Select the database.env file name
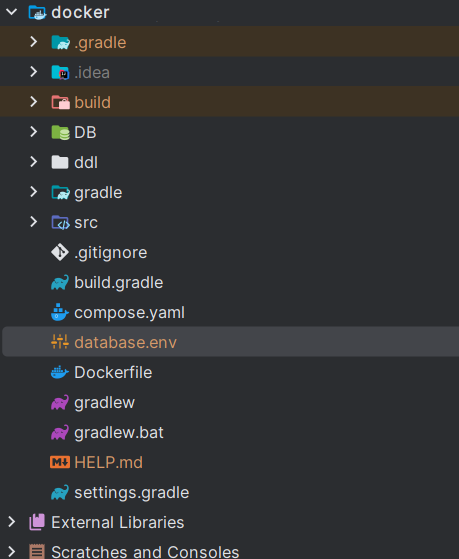 coord(126,342)
